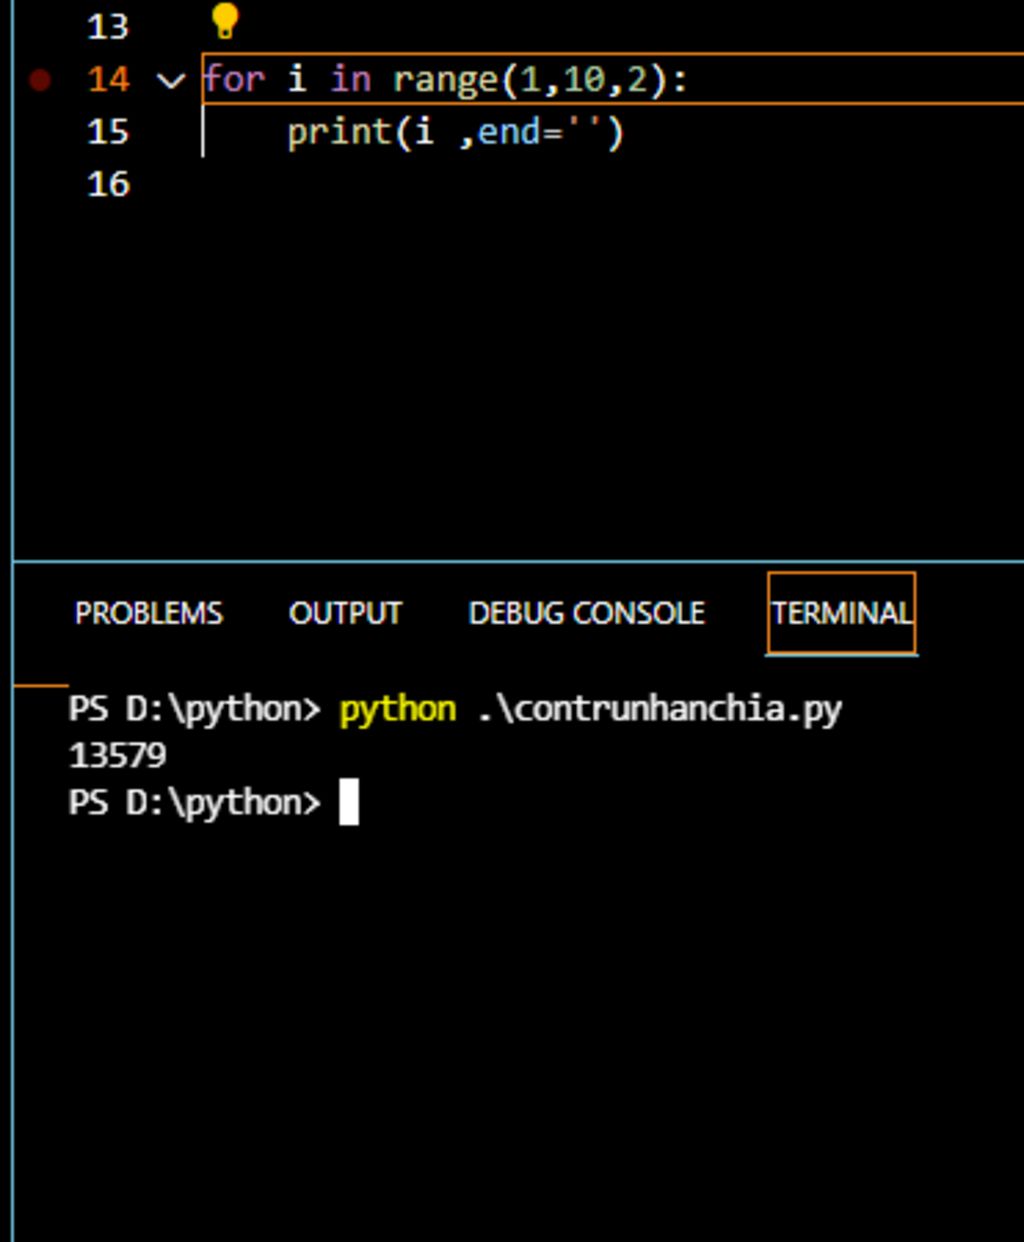Click the 13579 output line in terminal
This screenshot has height=1242, width=1024.
[x=117, y=756]
